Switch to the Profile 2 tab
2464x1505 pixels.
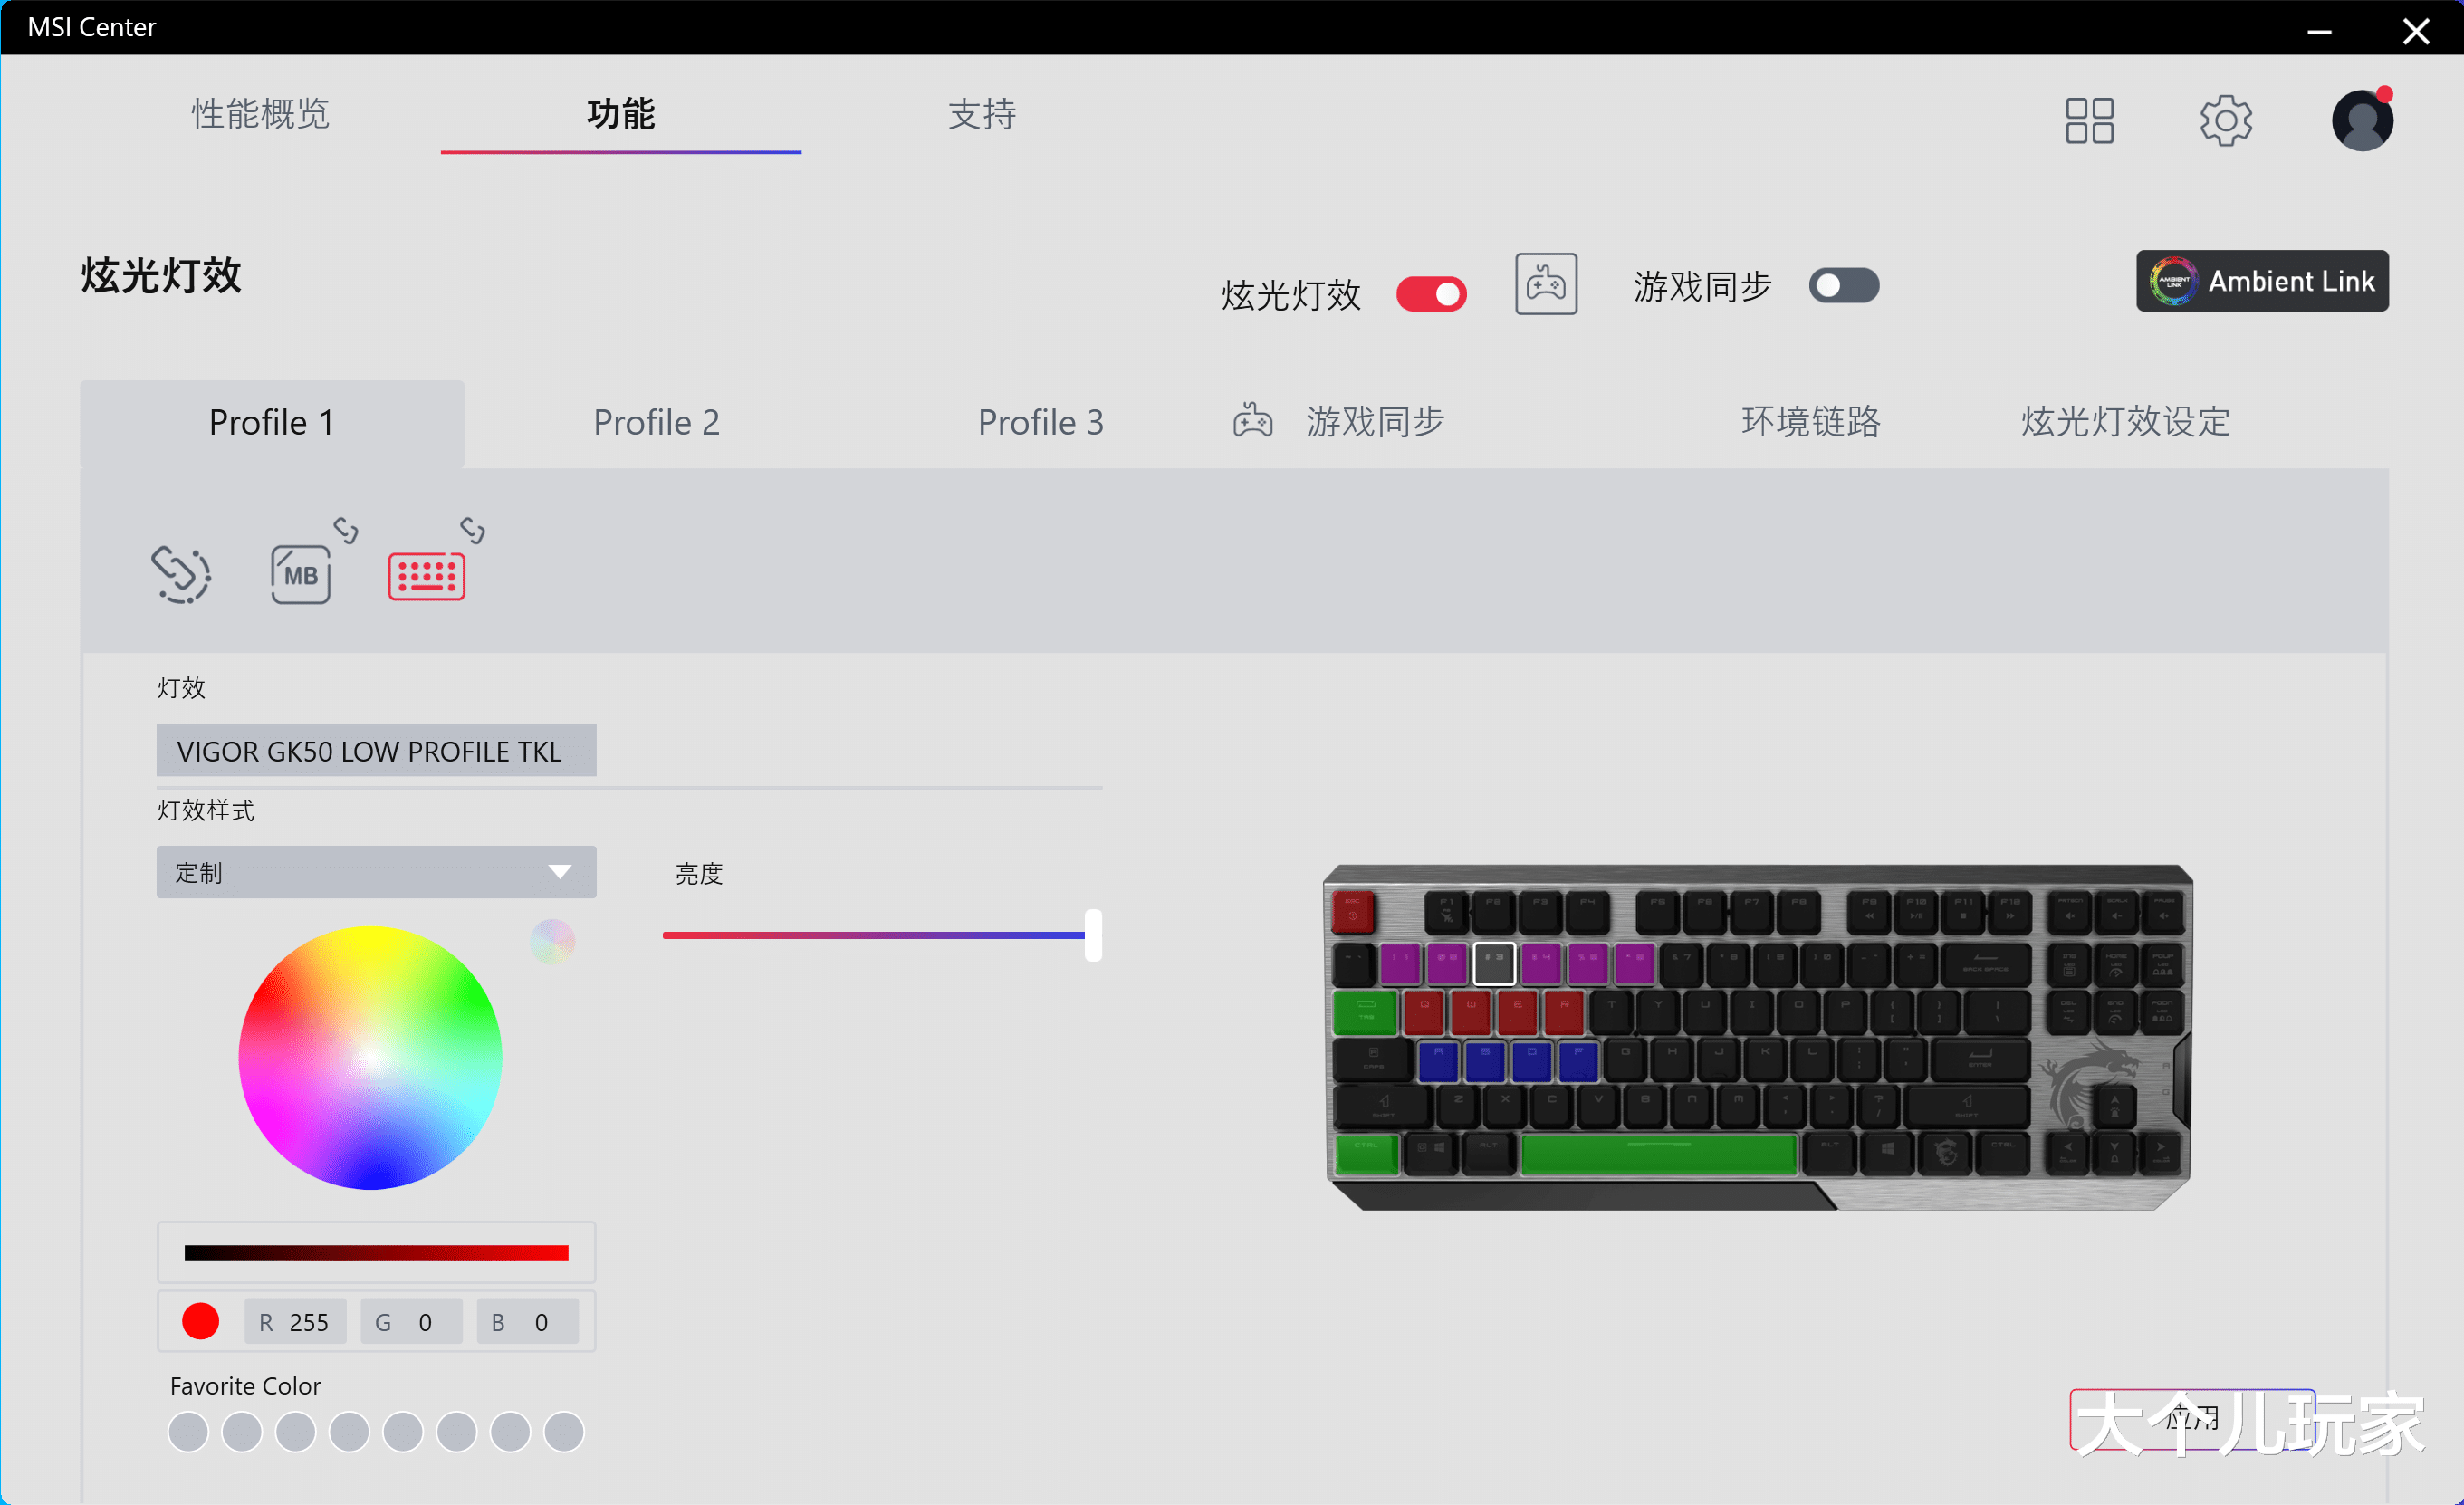tap(656, 422)
